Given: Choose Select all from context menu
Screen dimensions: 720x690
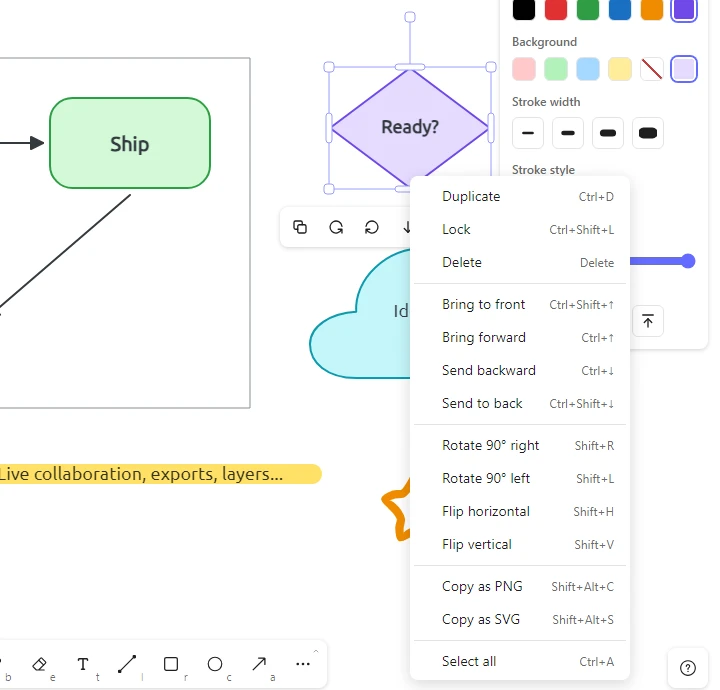Looking at the screenshot, I should 520,662.
